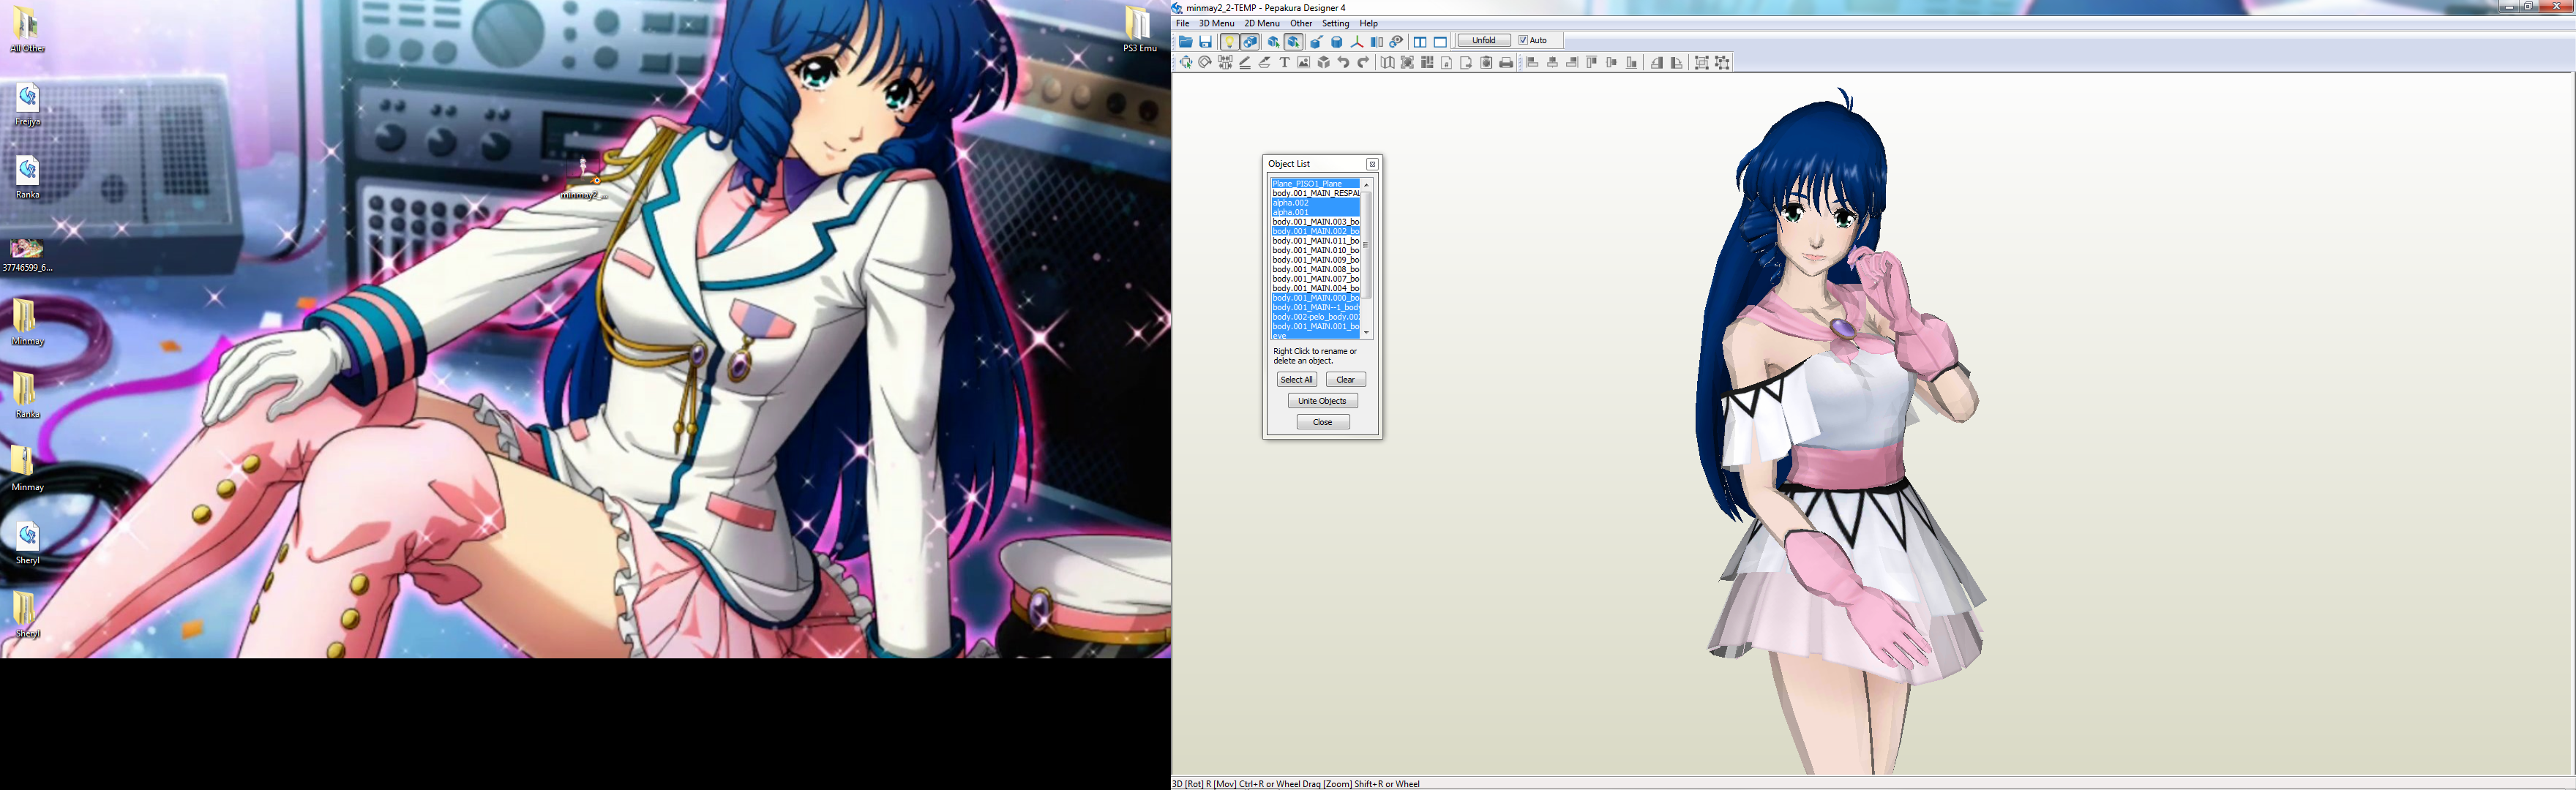Click the Save floppy disk icon
This screenshot has height=790, width=2576.
coord(1206,42)
